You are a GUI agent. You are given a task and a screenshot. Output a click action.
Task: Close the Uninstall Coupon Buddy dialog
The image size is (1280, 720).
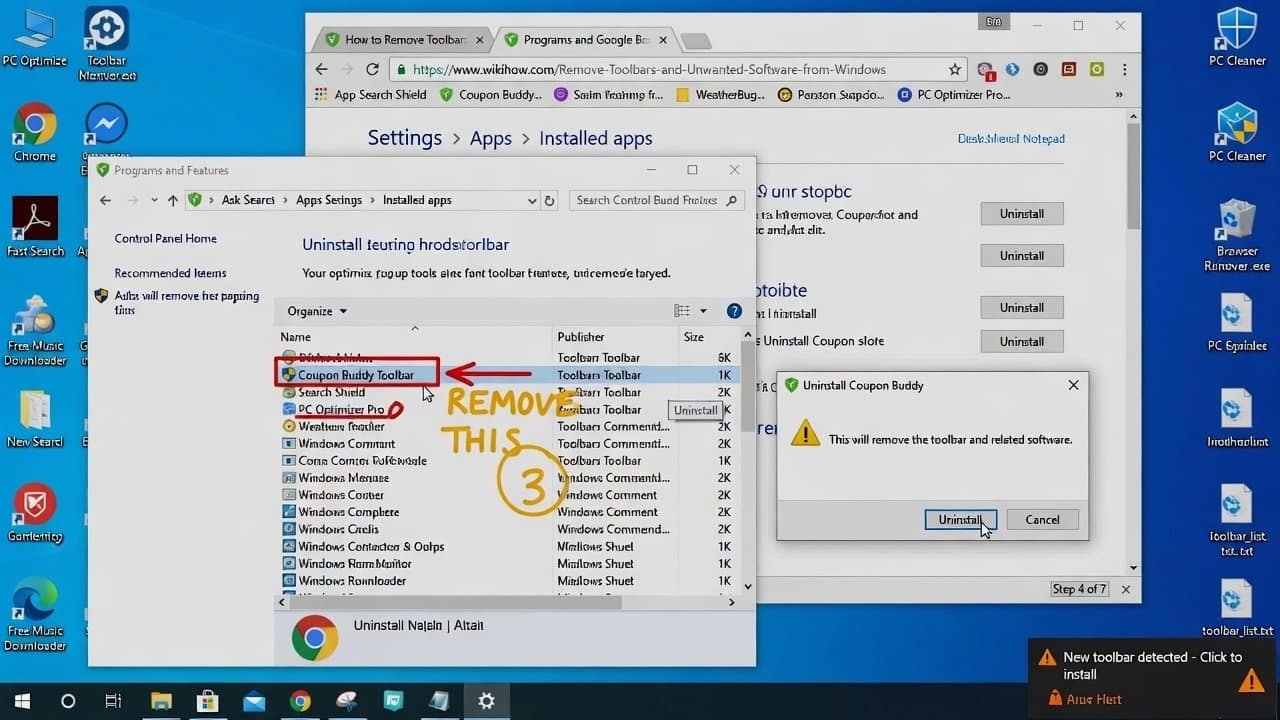point(1073,385)
